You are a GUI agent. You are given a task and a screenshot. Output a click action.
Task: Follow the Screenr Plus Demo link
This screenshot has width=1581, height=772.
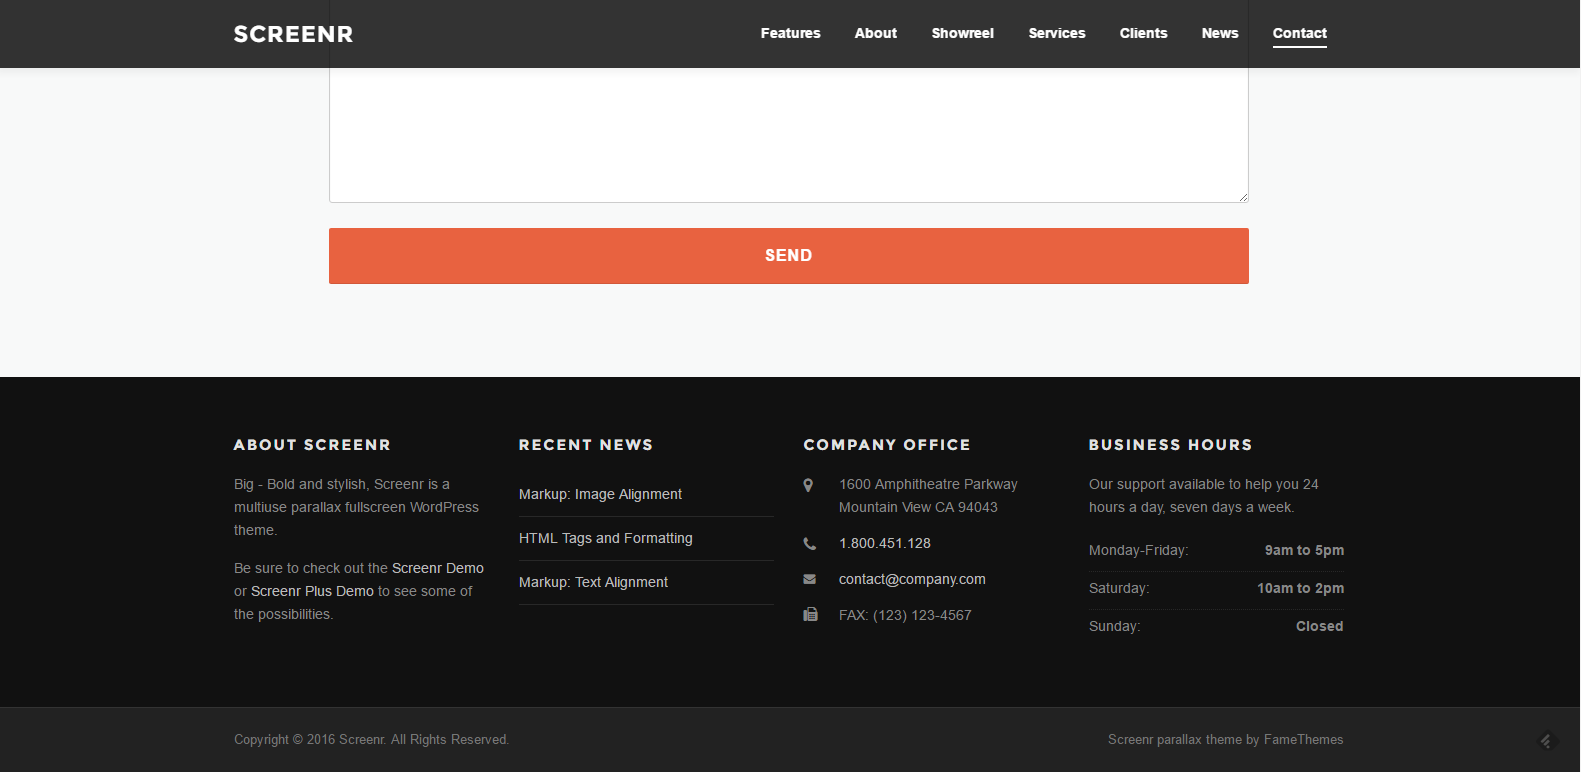tap(312, 591)
